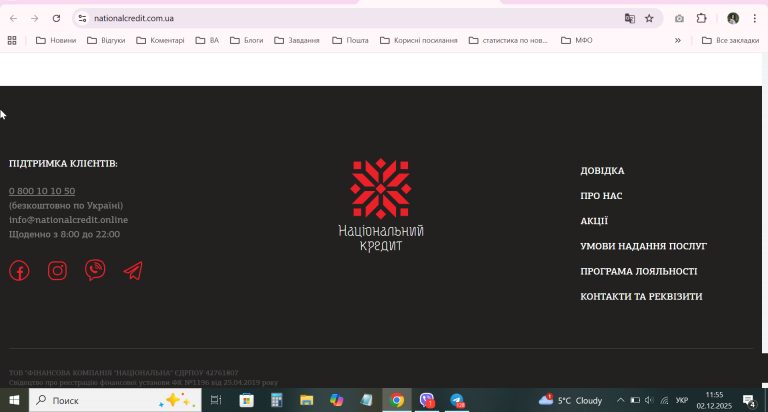Open the Viber contact icon in footer

(95, 270)
